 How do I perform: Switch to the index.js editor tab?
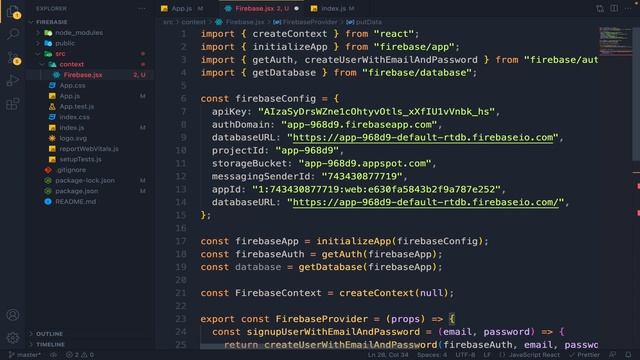tap(333, 9)
